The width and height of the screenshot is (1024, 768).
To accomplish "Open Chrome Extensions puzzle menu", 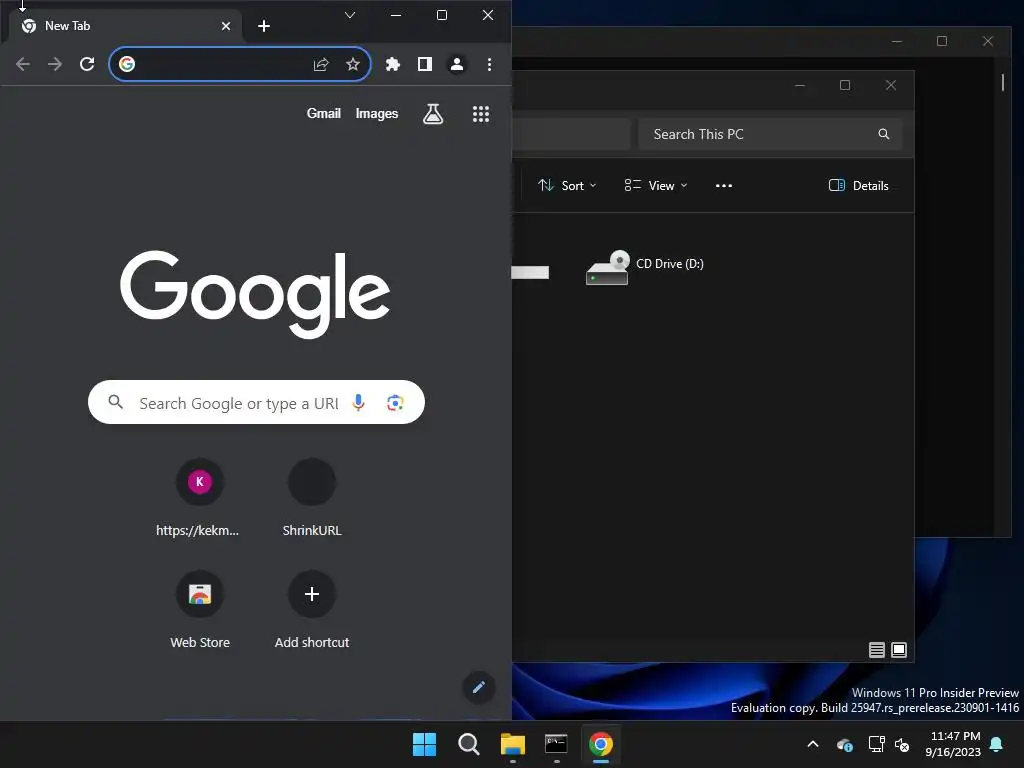I will click(x=392, y=64).
